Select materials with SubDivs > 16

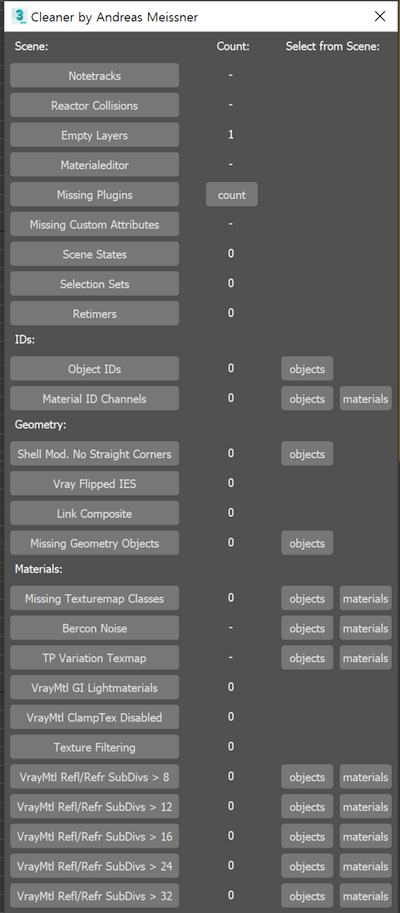366,836
